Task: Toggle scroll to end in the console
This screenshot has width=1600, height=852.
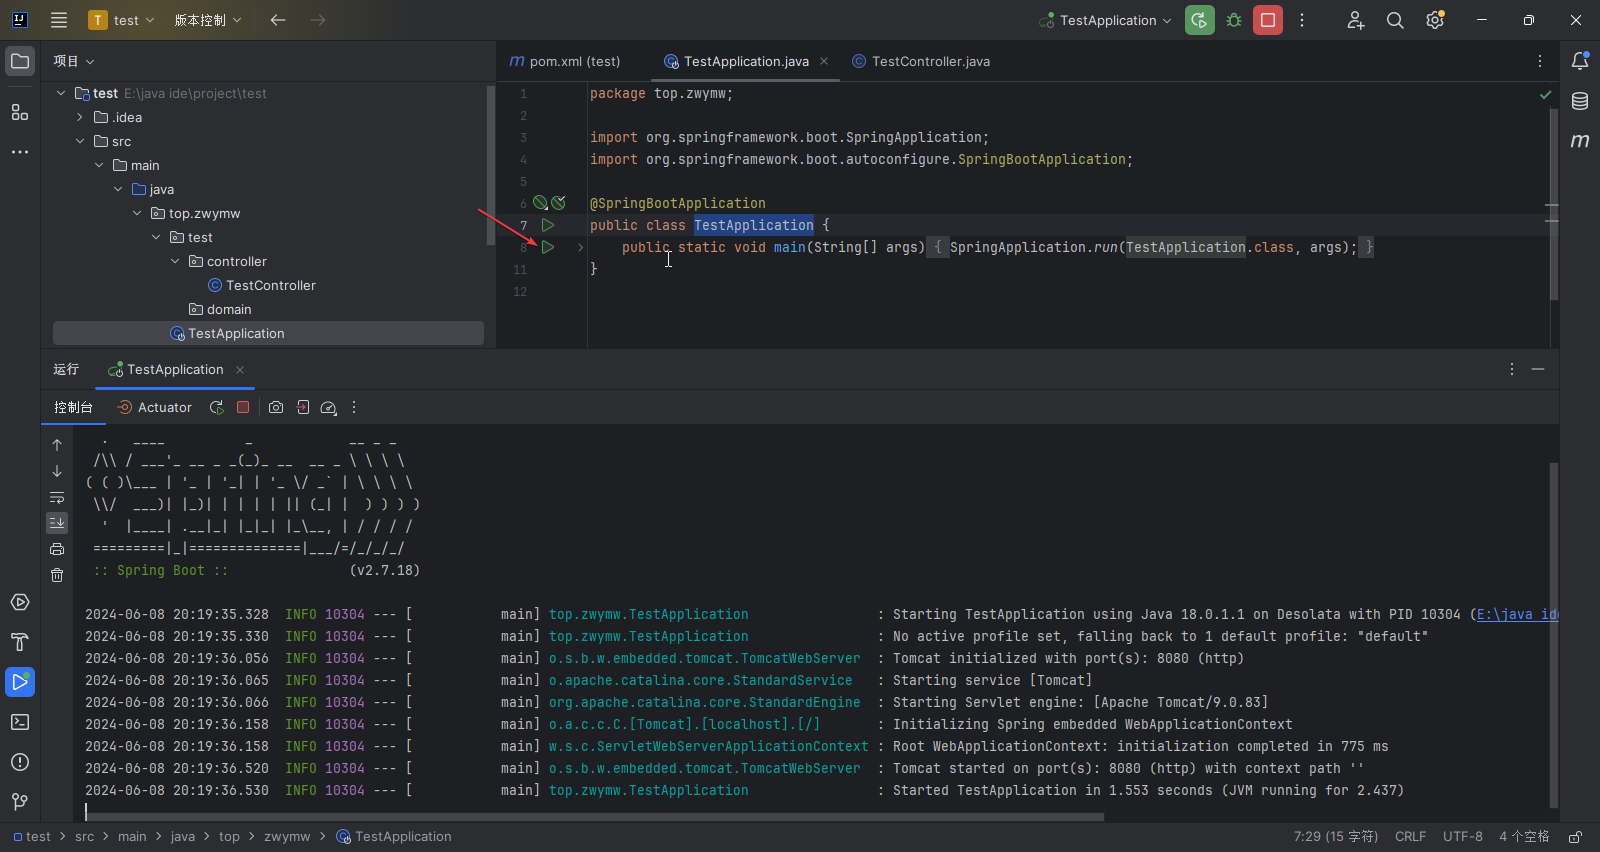Action: (57, 523)
